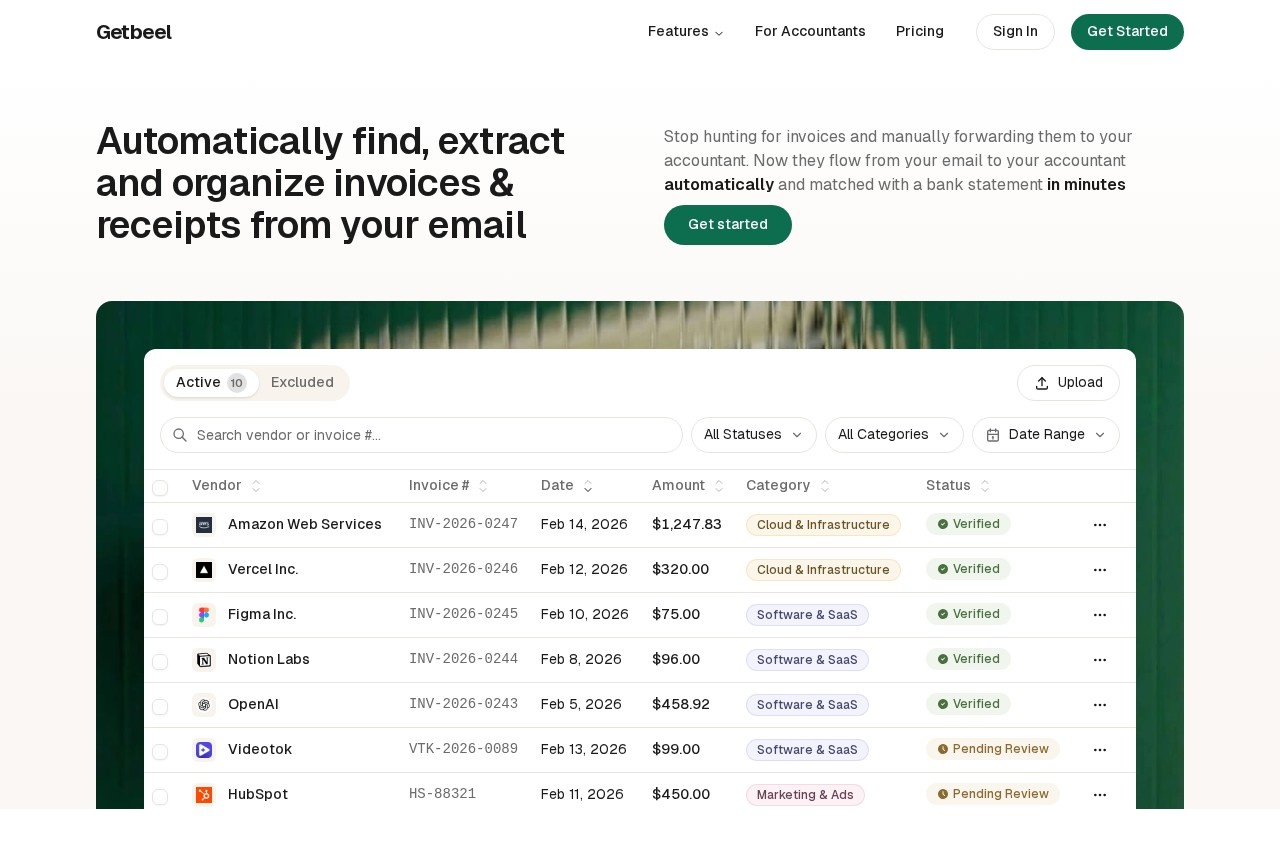The width and height of the screenshot is (1280, 853).
Task: Click the Amazon Web Services vendor logo
Action: tap(204, 525)
